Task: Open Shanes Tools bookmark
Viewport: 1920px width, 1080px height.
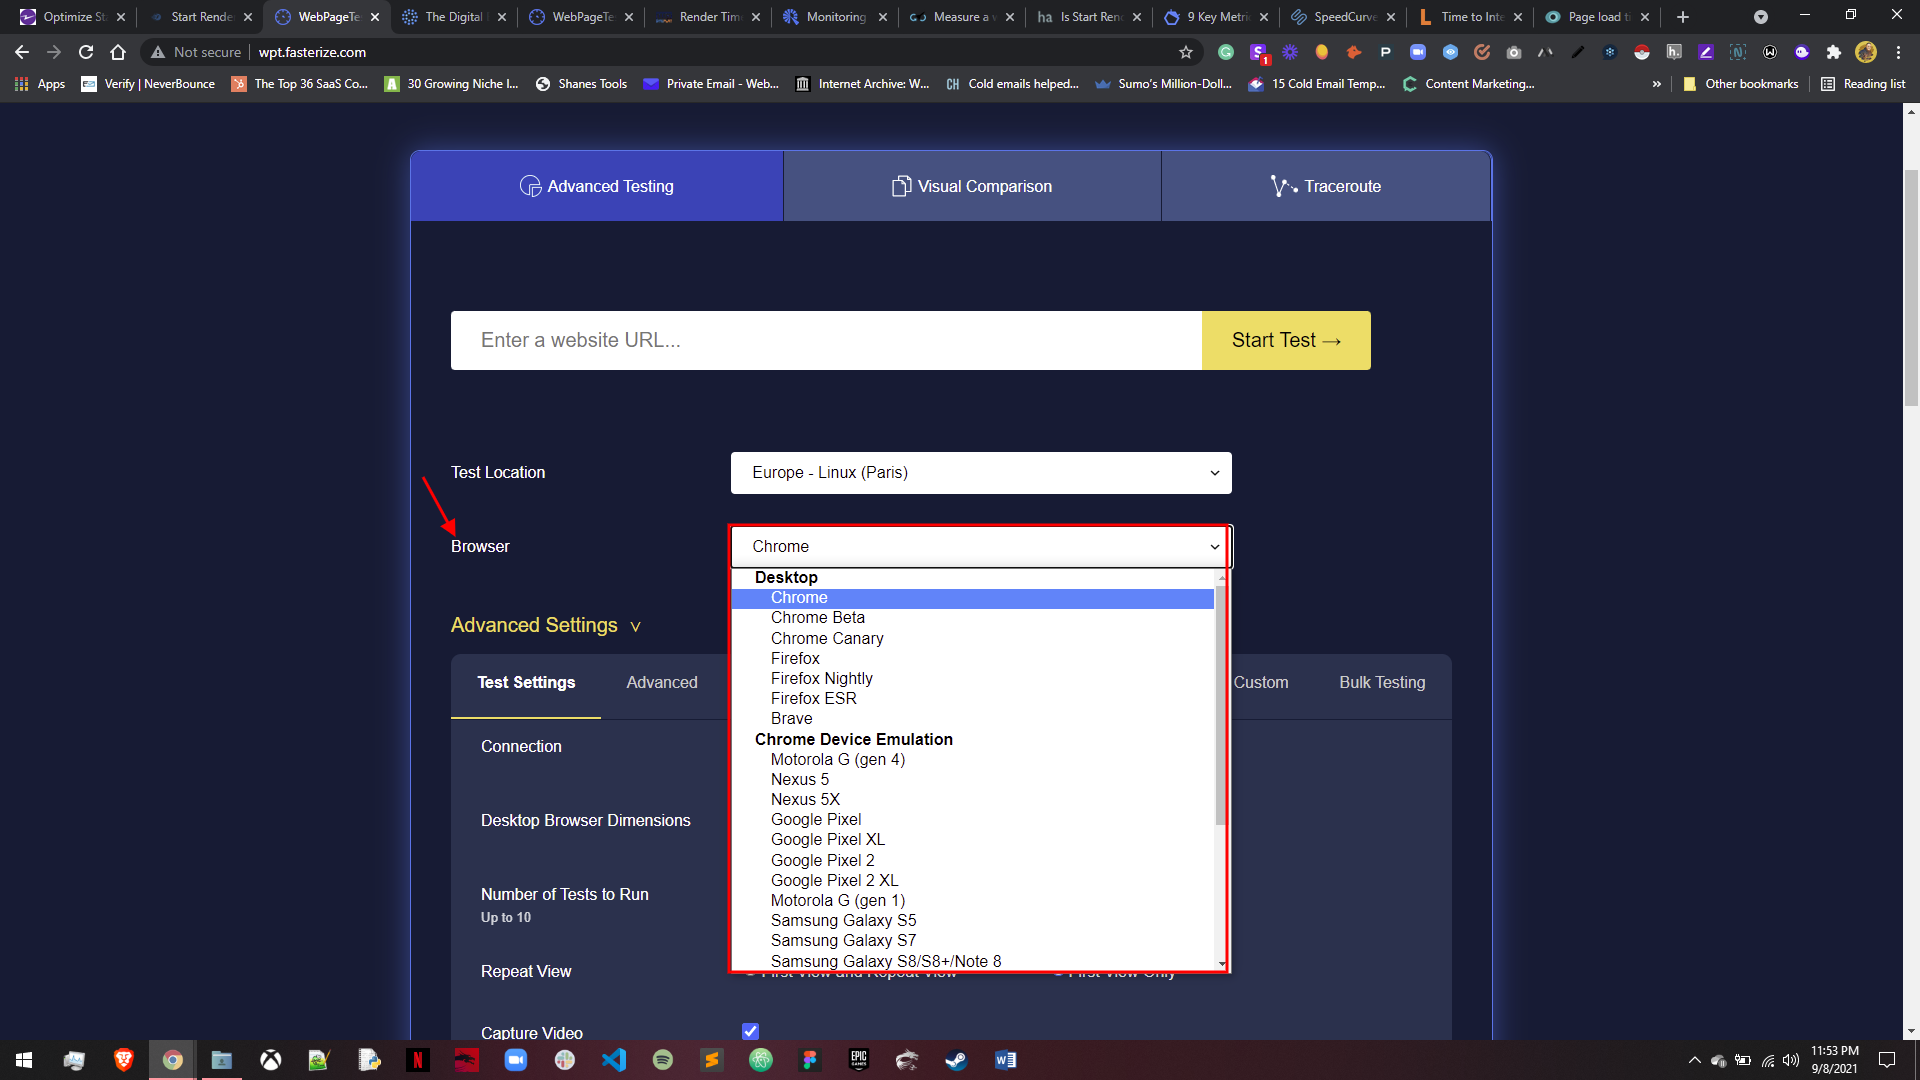Action: coord(581,84)
